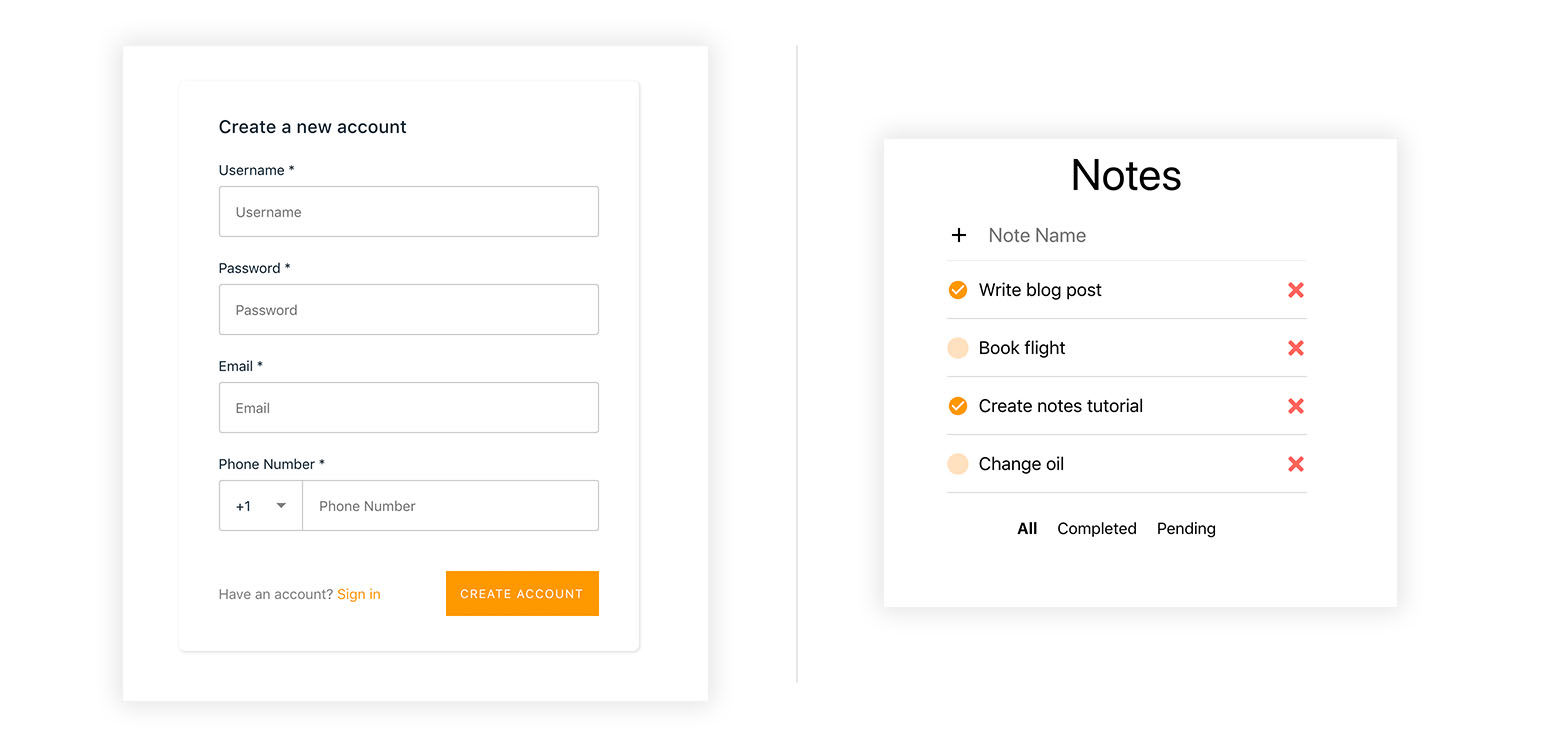Image resolution: width=1551 pixels, height=746 pixels.
Task: Focus the Username input field
Action: [409, 212]
